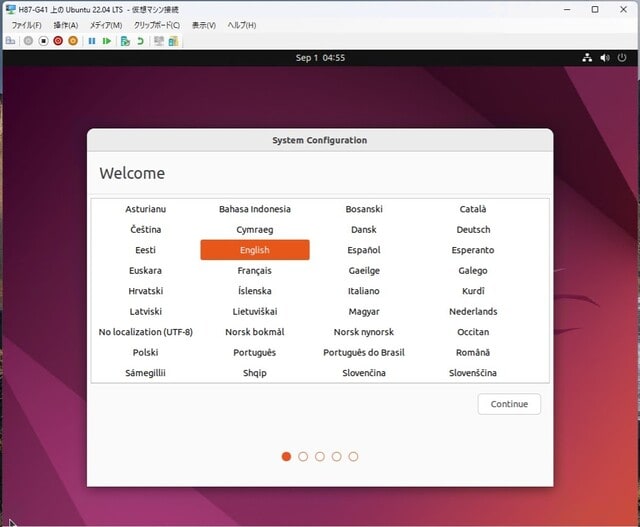Create a checkpoint with toolbar icon
The image size is (640, 527).
[x=125, y=41]
